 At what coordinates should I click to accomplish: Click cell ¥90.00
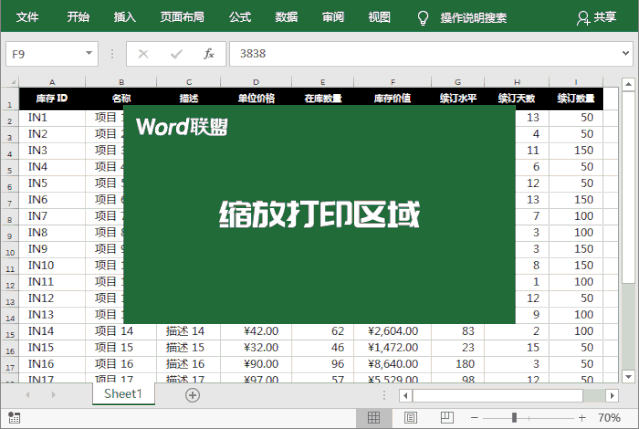pos(256,364)
